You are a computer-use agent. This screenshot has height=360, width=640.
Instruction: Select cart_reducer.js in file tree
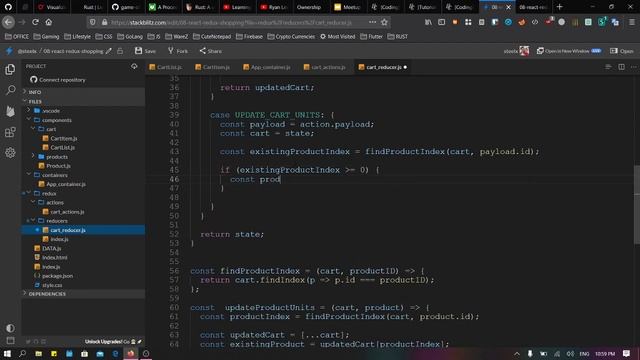tap(83, 230)
